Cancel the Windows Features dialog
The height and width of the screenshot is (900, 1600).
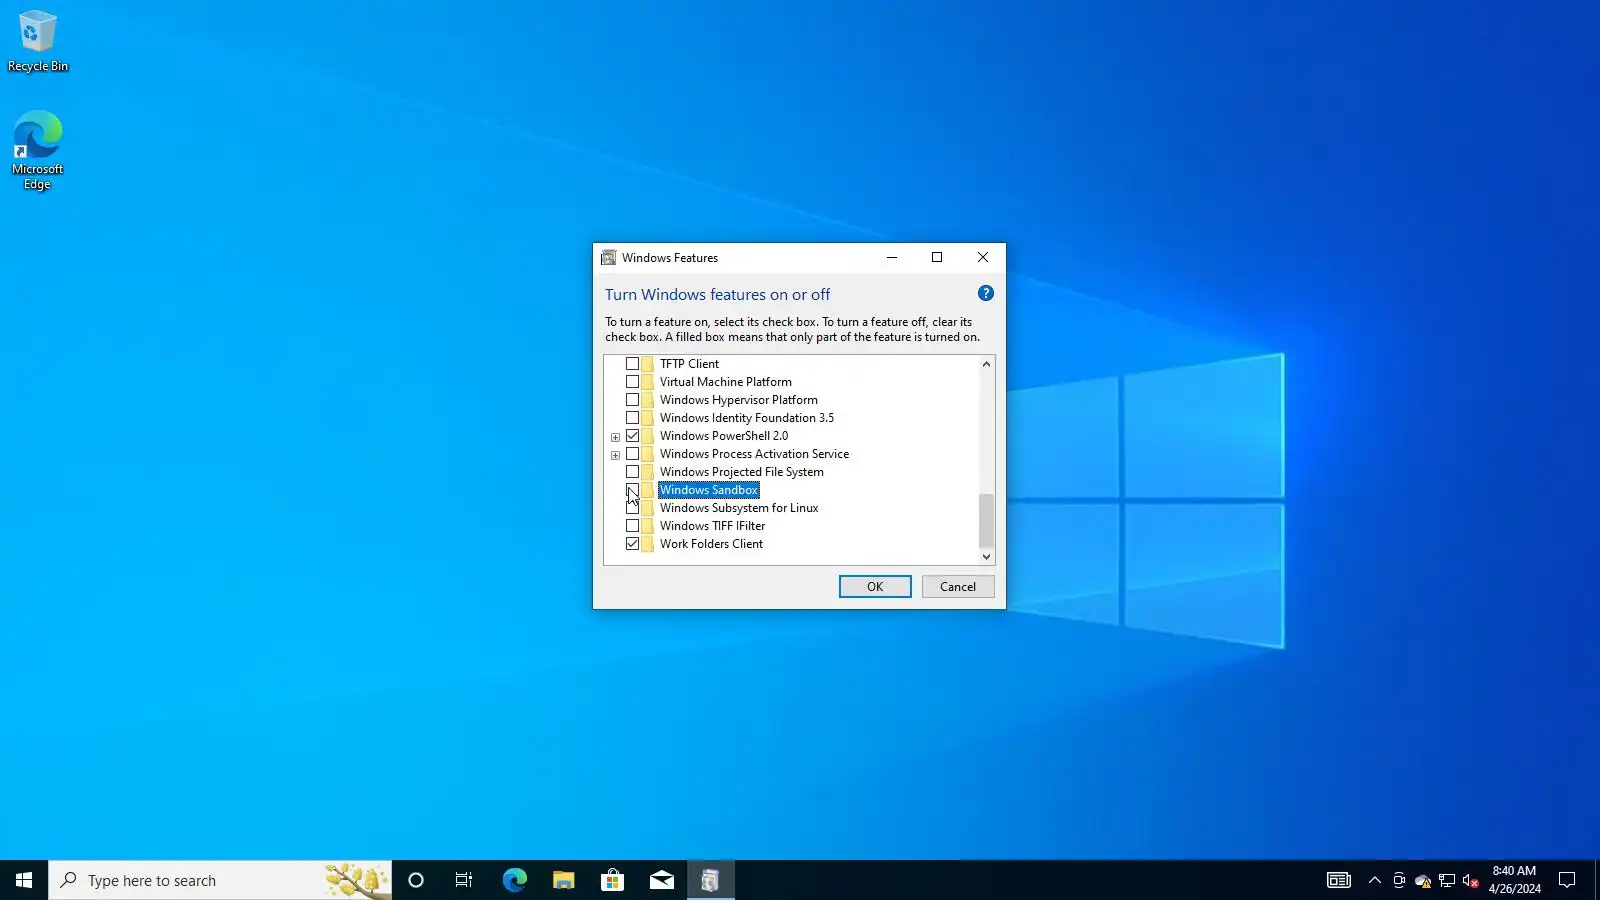pos(958,587)
